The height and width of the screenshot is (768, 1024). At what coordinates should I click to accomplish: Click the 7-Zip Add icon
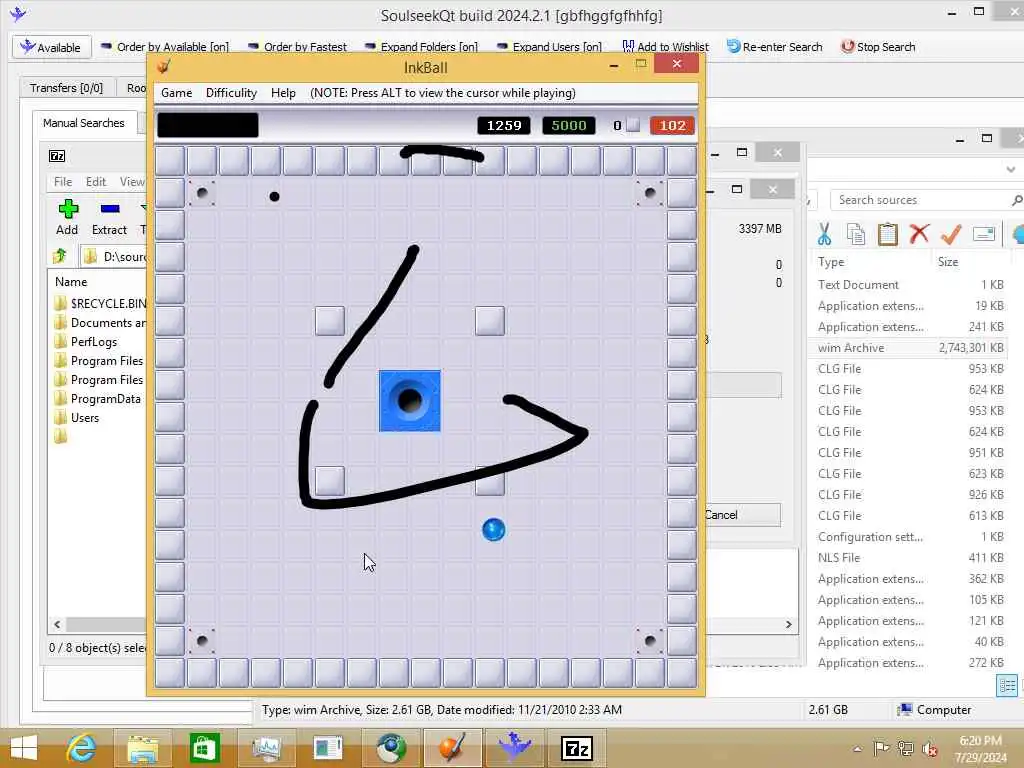pos(68,210)
